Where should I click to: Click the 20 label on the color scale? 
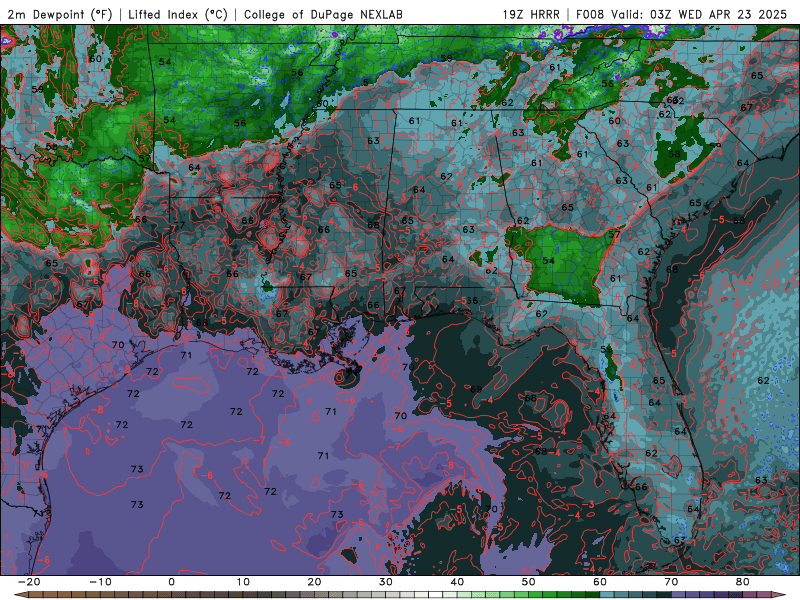click(314, 582)
